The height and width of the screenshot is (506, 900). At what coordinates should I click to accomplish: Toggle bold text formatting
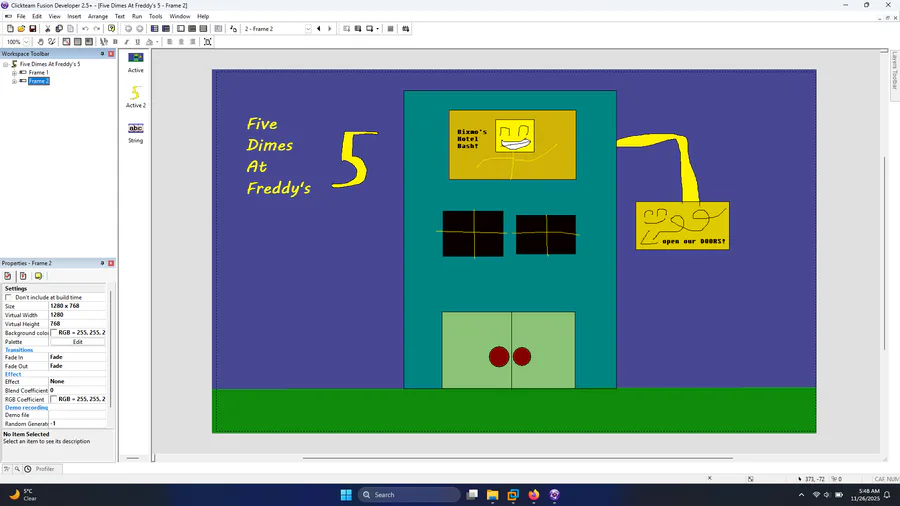115,42
